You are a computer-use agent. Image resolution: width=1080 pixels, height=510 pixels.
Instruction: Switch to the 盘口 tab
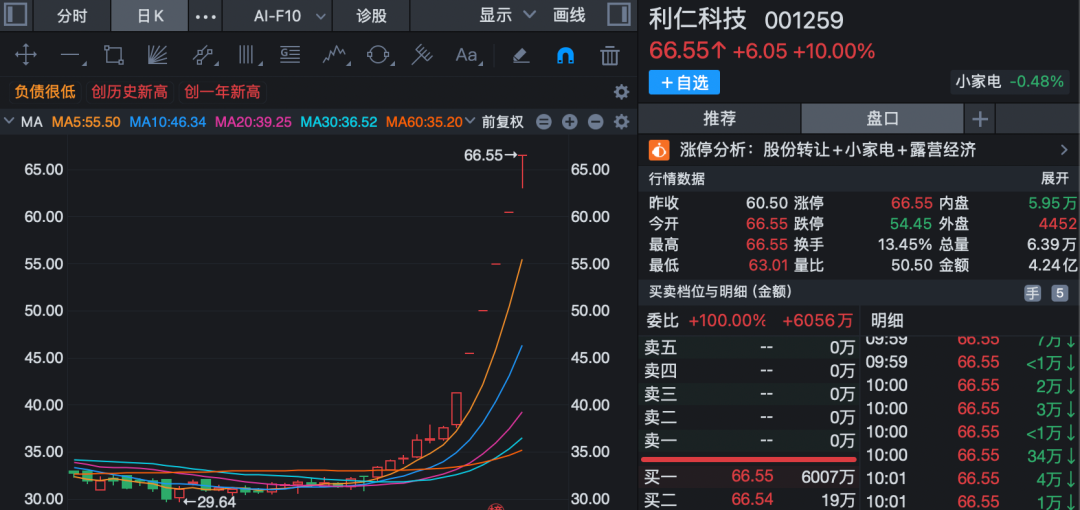[882, 119]
